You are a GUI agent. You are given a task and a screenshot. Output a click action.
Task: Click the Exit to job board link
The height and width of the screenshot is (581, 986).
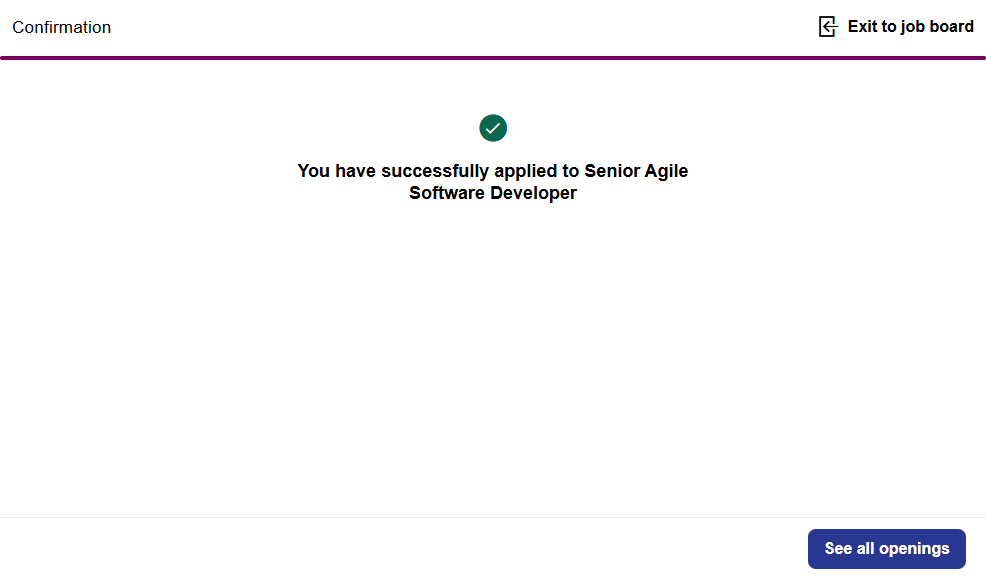tap(910, 27)
